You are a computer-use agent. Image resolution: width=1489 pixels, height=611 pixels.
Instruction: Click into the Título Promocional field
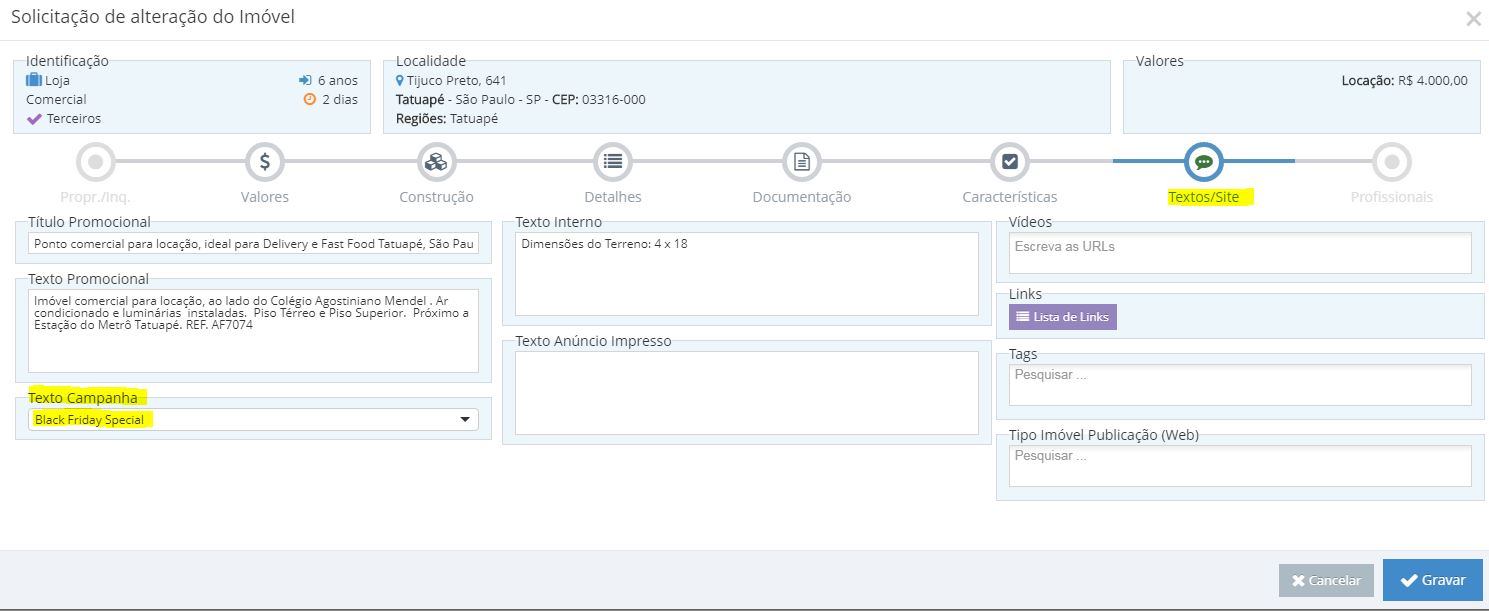253,244
